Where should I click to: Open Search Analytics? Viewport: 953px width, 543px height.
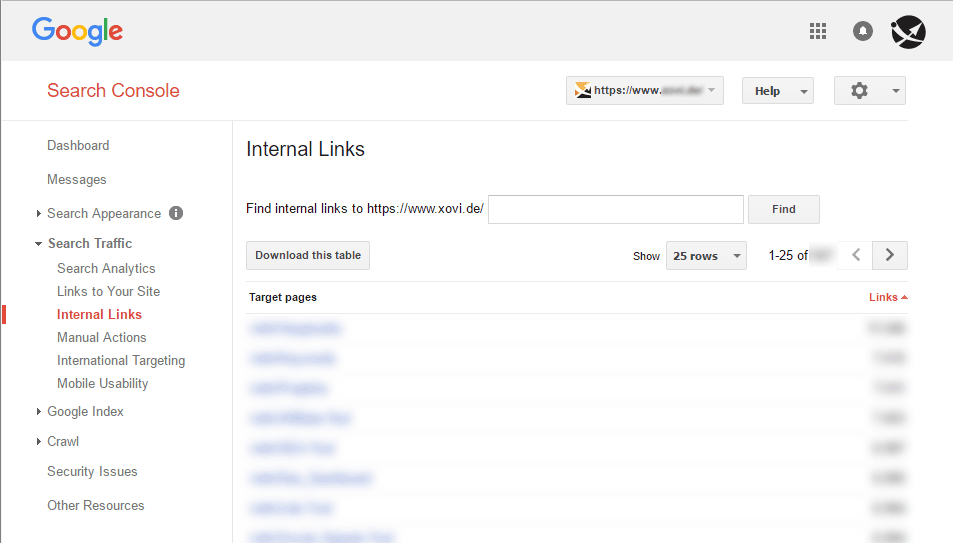point(106,268)
